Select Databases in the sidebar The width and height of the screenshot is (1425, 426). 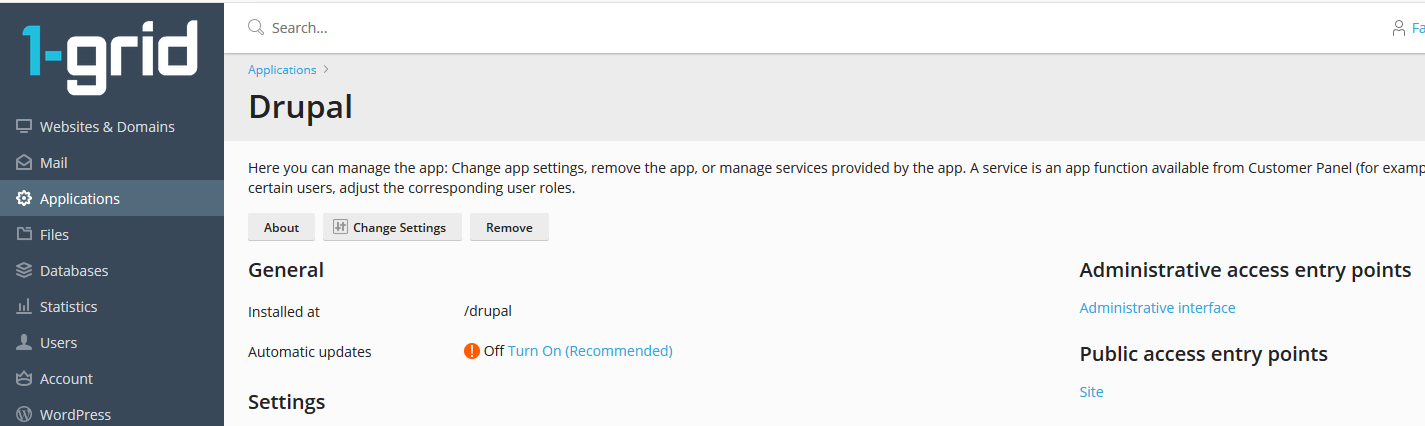pos(74,271)
